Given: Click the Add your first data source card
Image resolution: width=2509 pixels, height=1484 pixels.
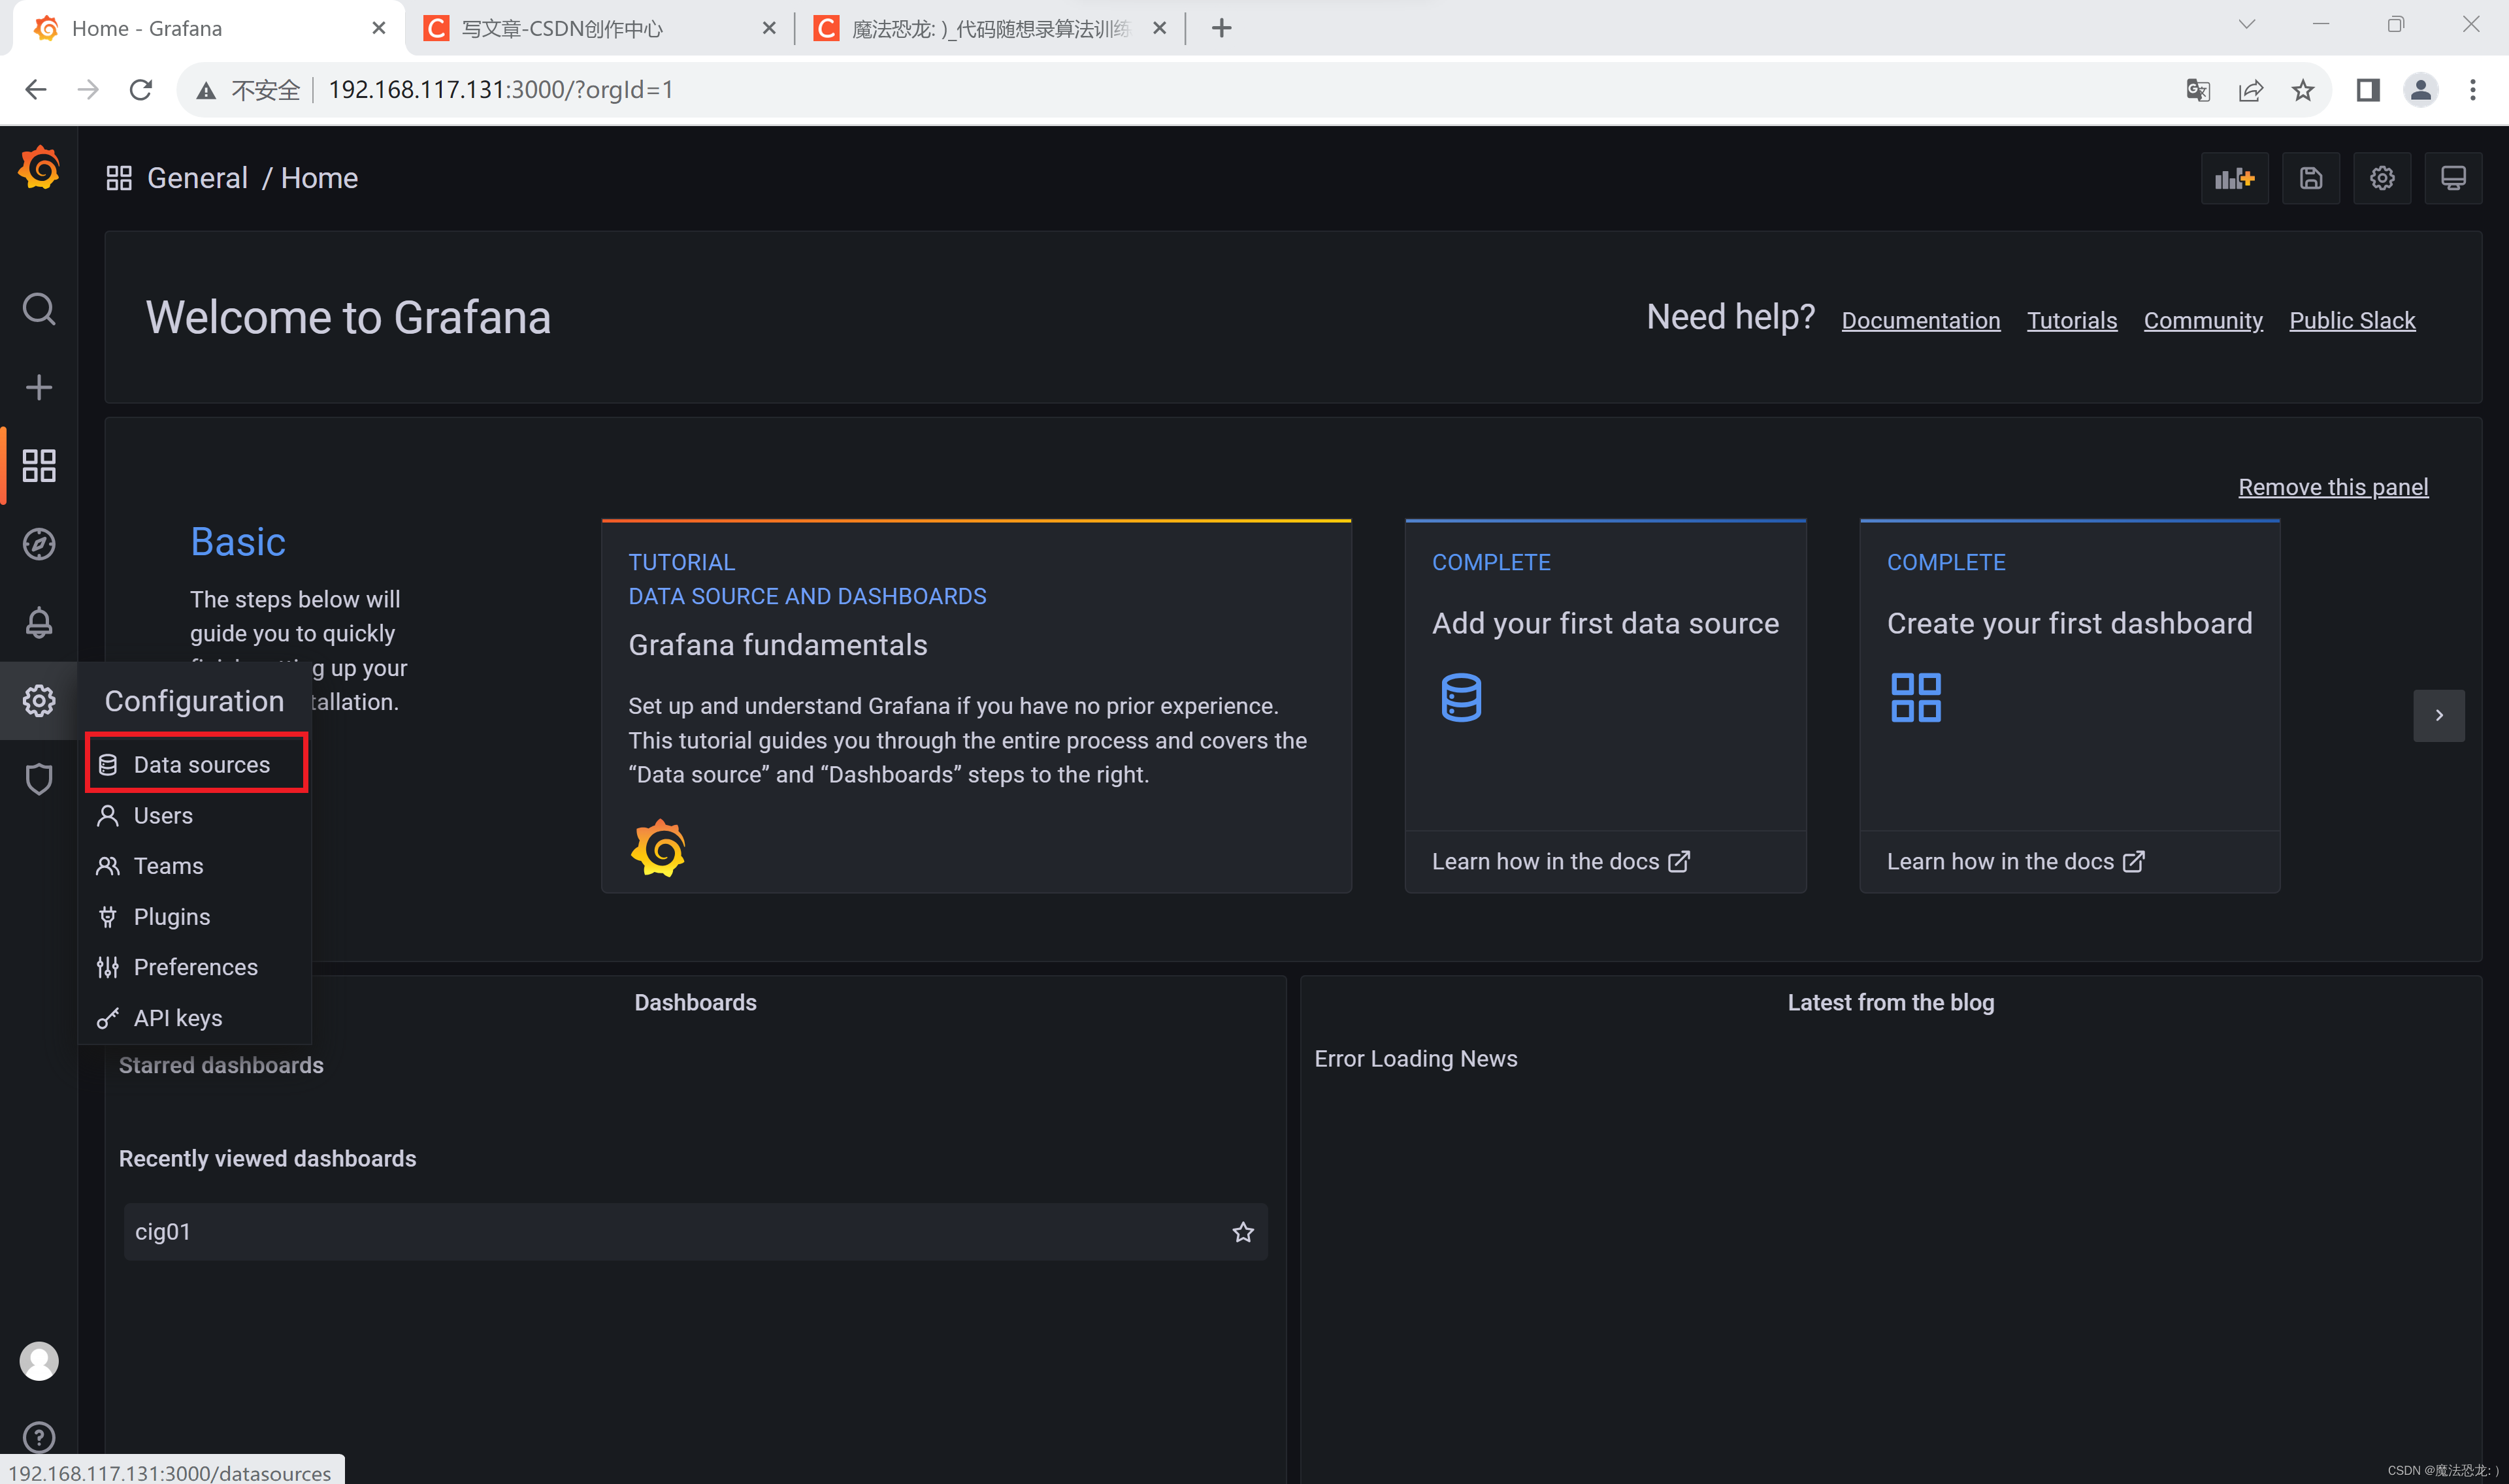Looking at the screenshot, I should pyautogui.click(x=1605, y=706).
